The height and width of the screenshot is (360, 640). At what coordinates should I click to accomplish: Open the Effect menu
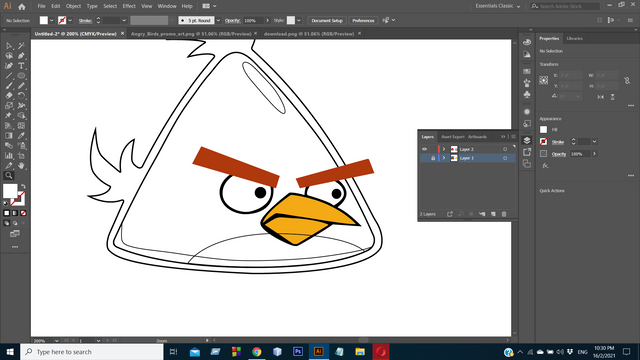point(129,6)
